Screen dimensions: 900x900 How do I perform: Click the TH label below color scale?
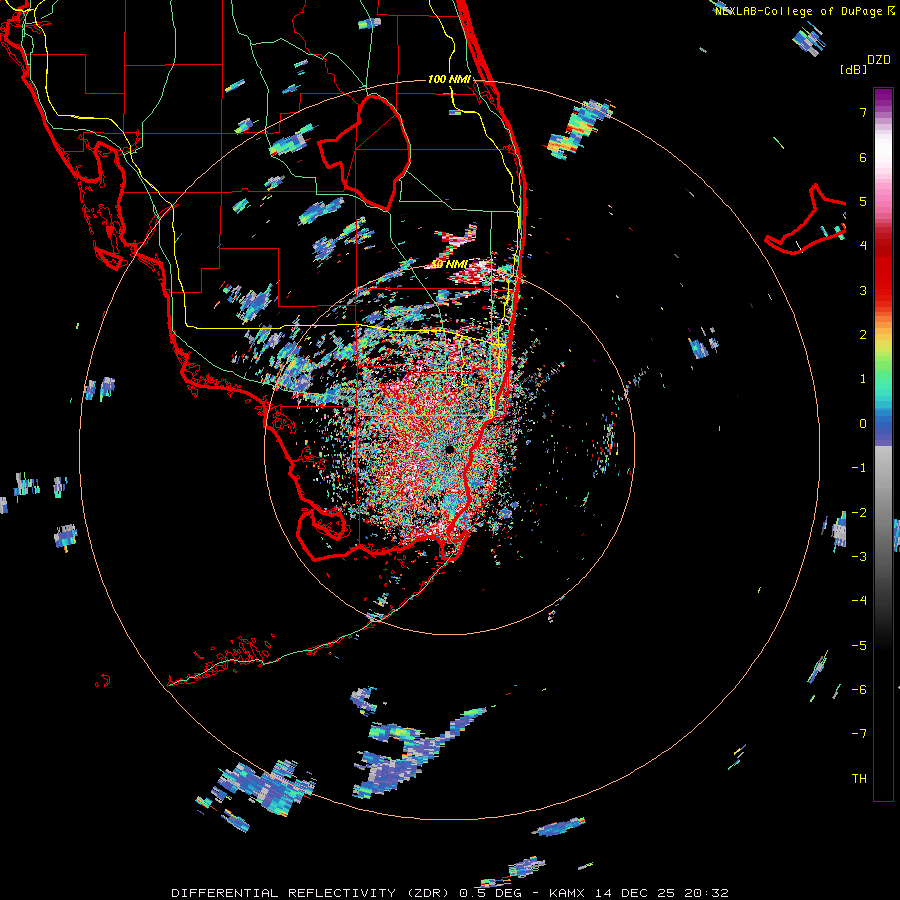(859, 778)
